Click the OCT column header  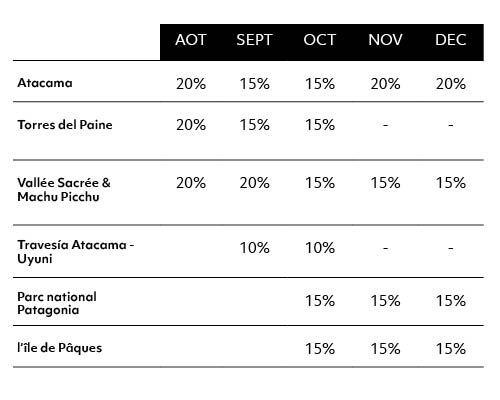(x=319, y=40)
